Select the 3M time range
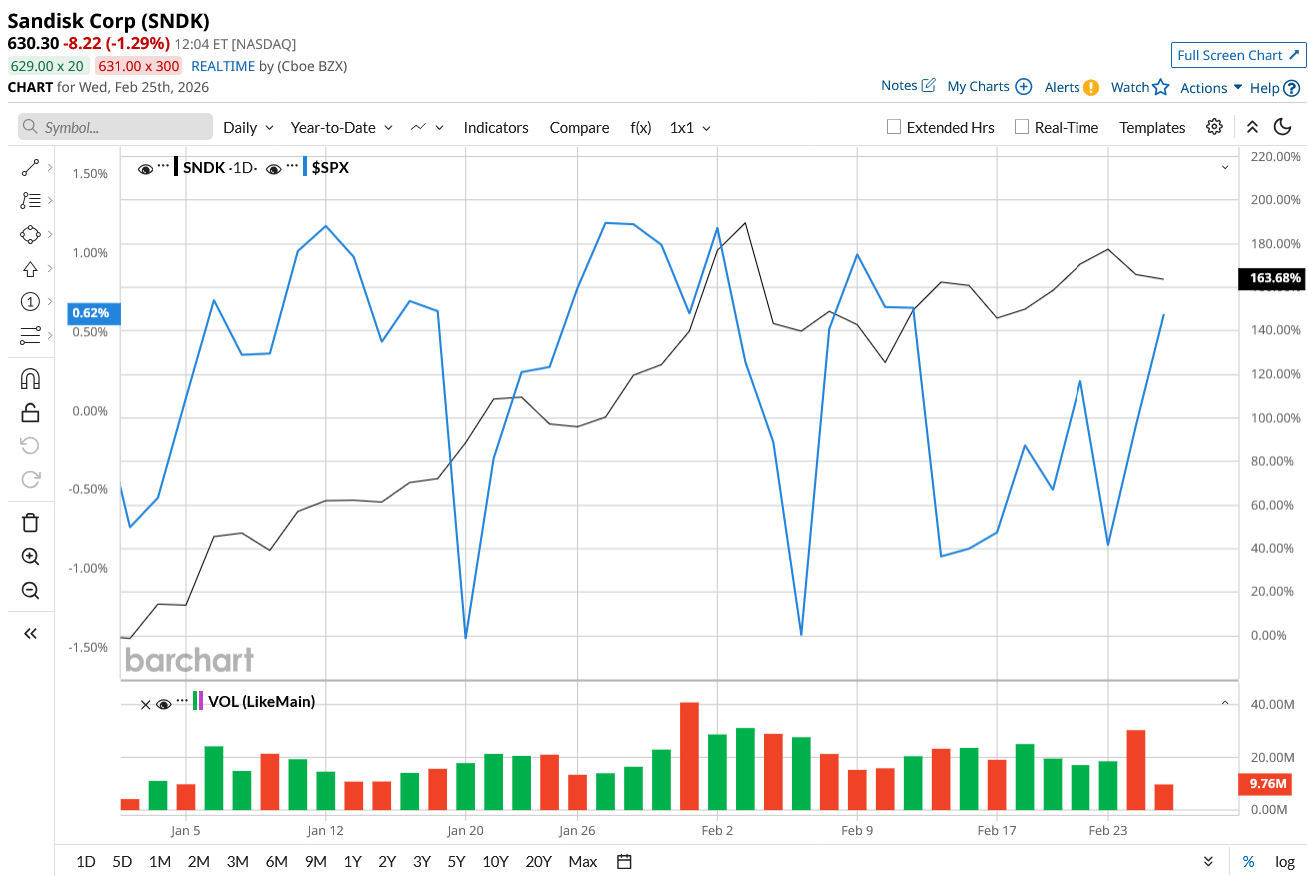The image size is (1308, 876). (237, 861)
